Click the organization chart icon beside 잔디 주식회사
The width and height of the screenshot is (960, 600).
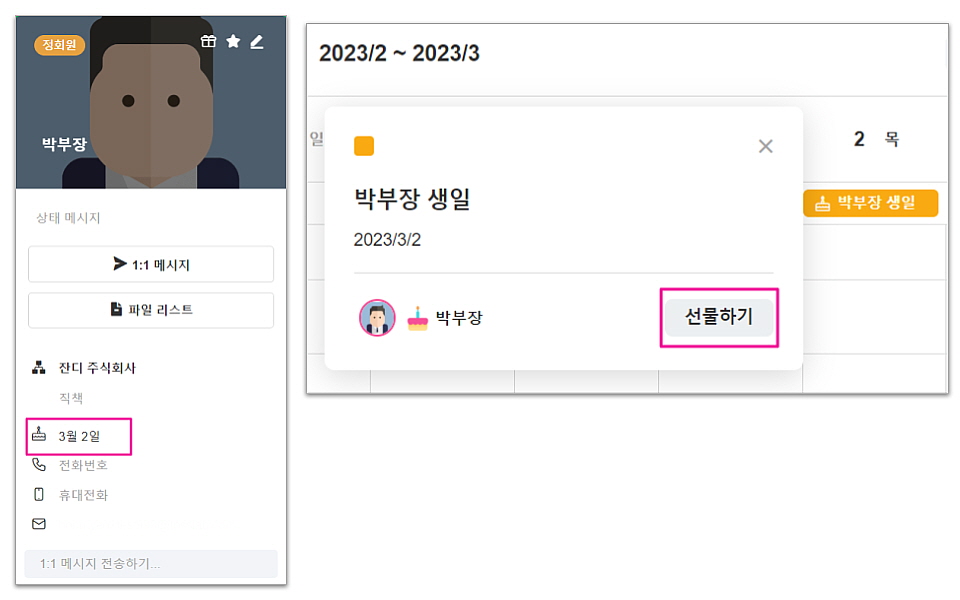[x=39, y=368]
